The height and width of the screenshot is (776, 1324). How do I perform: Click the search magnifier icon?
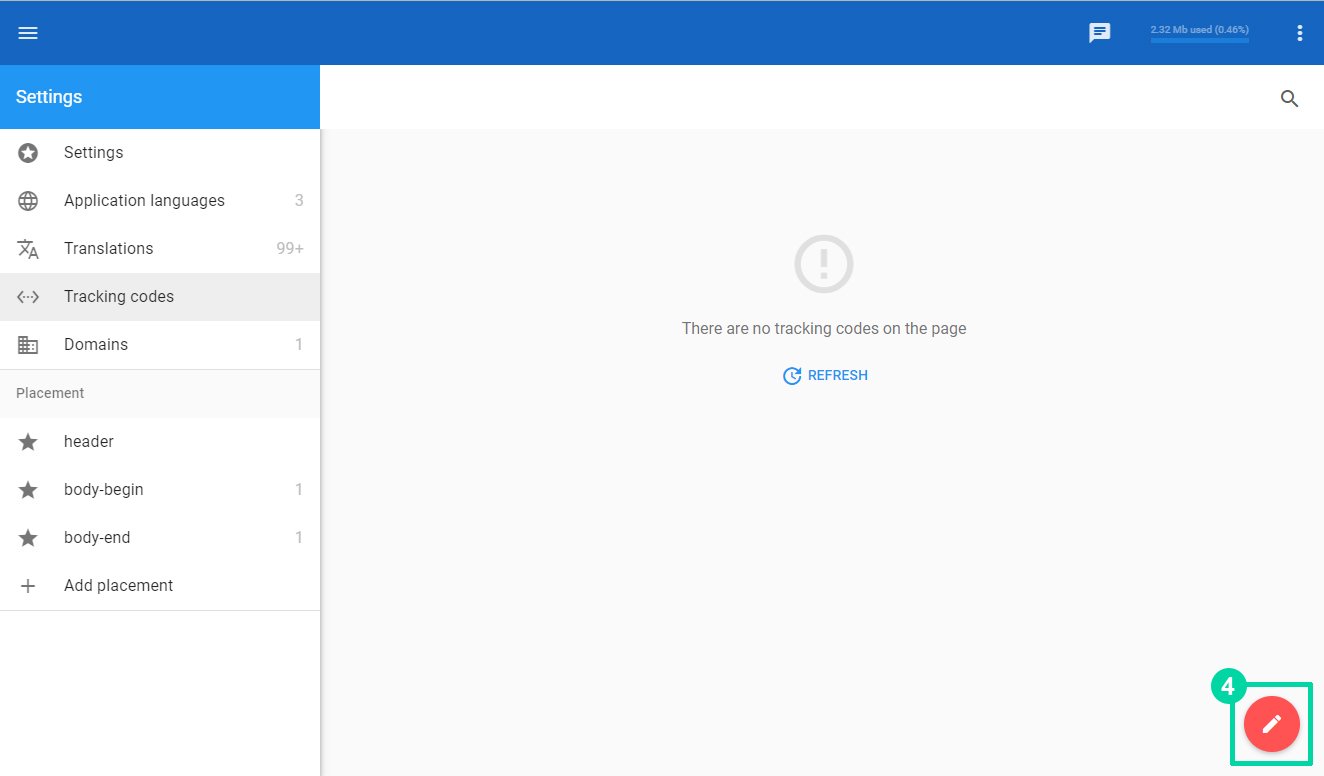tap(1290, 98)
